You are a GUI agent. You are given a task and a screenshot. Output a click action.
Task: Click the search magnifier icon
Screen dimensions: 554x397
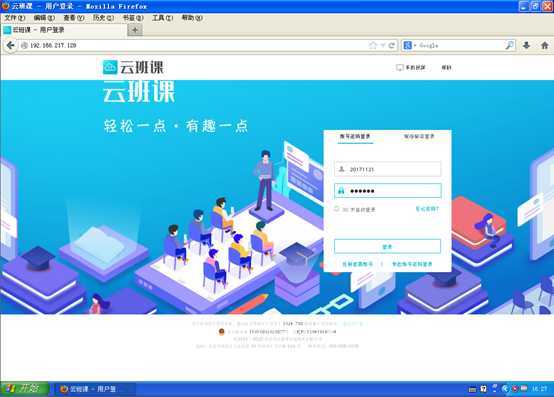(x=509, y=45)
